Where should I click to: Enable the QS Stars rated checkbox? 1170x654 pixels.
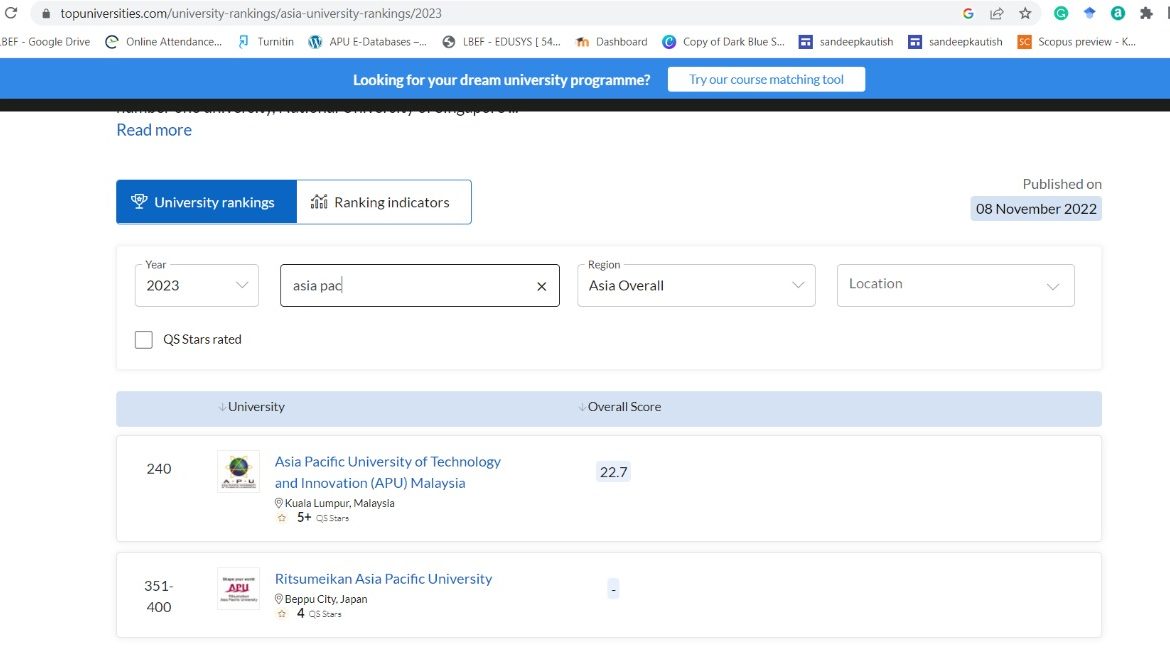[143, 339]
